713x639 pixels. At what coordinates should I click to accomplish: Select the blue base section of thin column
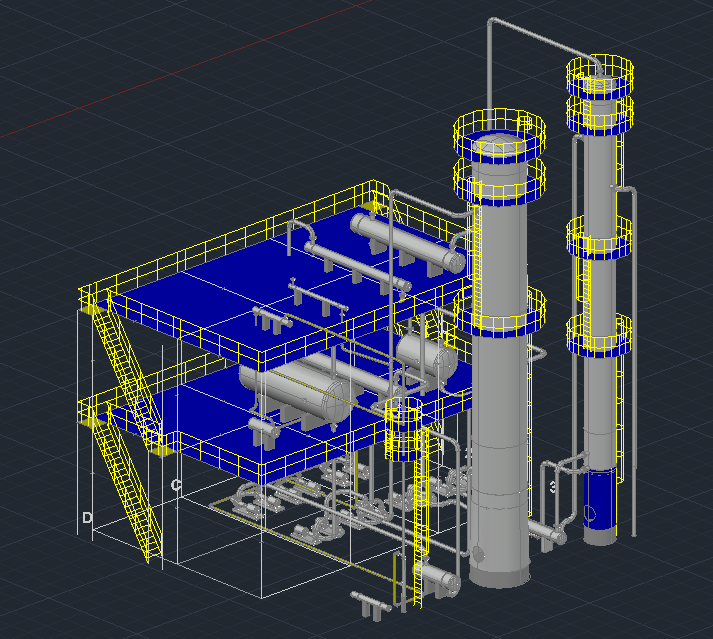(600, 499)
